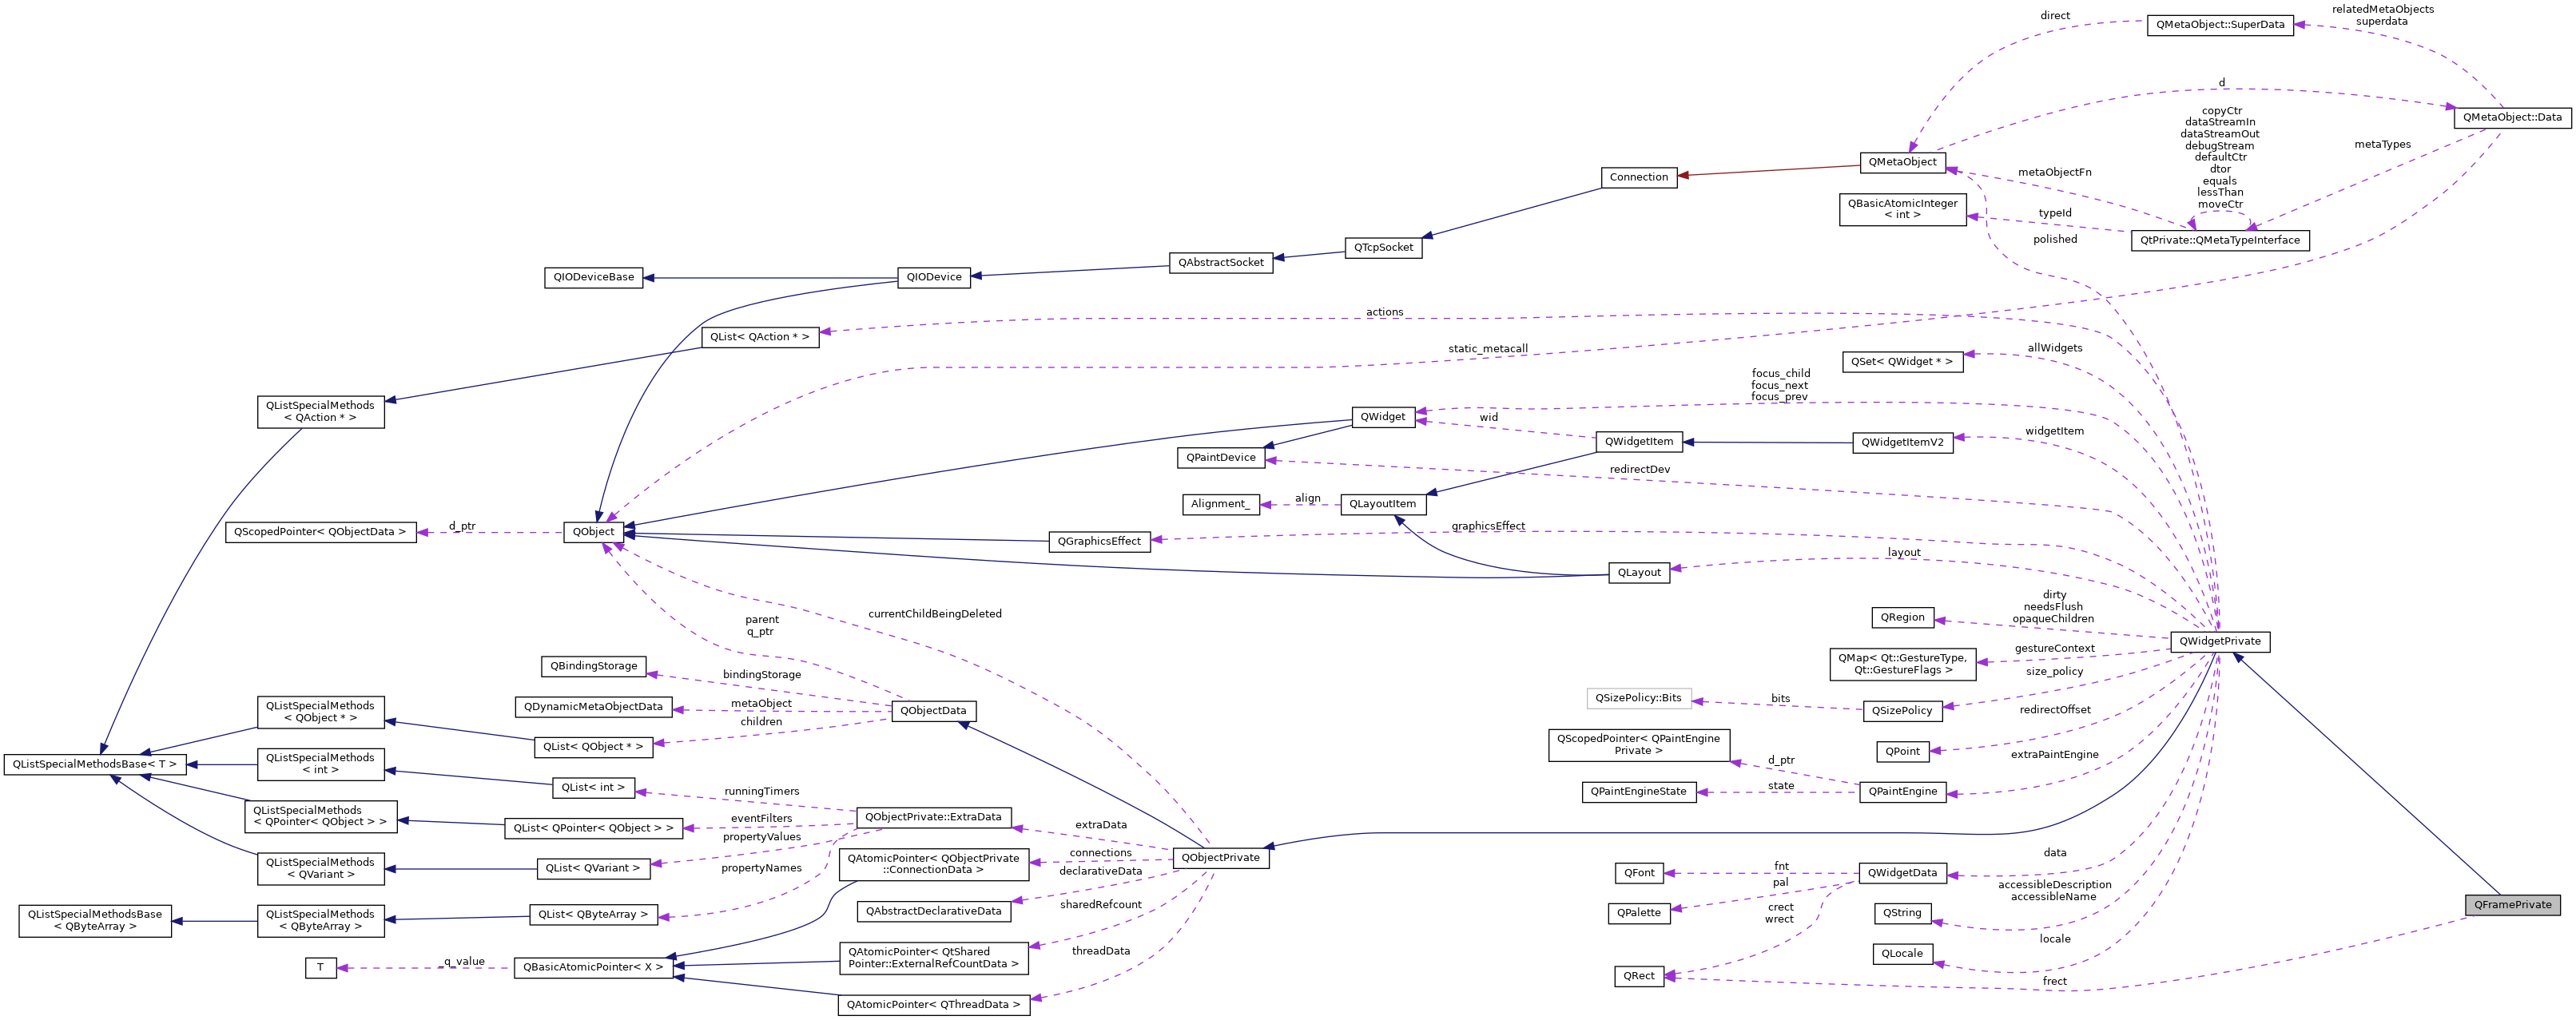The height and width of the screenshot is (1020, 2576).
Task: Select the grayed QSizePolicy::Bits node
Action: pos(1638,698)
